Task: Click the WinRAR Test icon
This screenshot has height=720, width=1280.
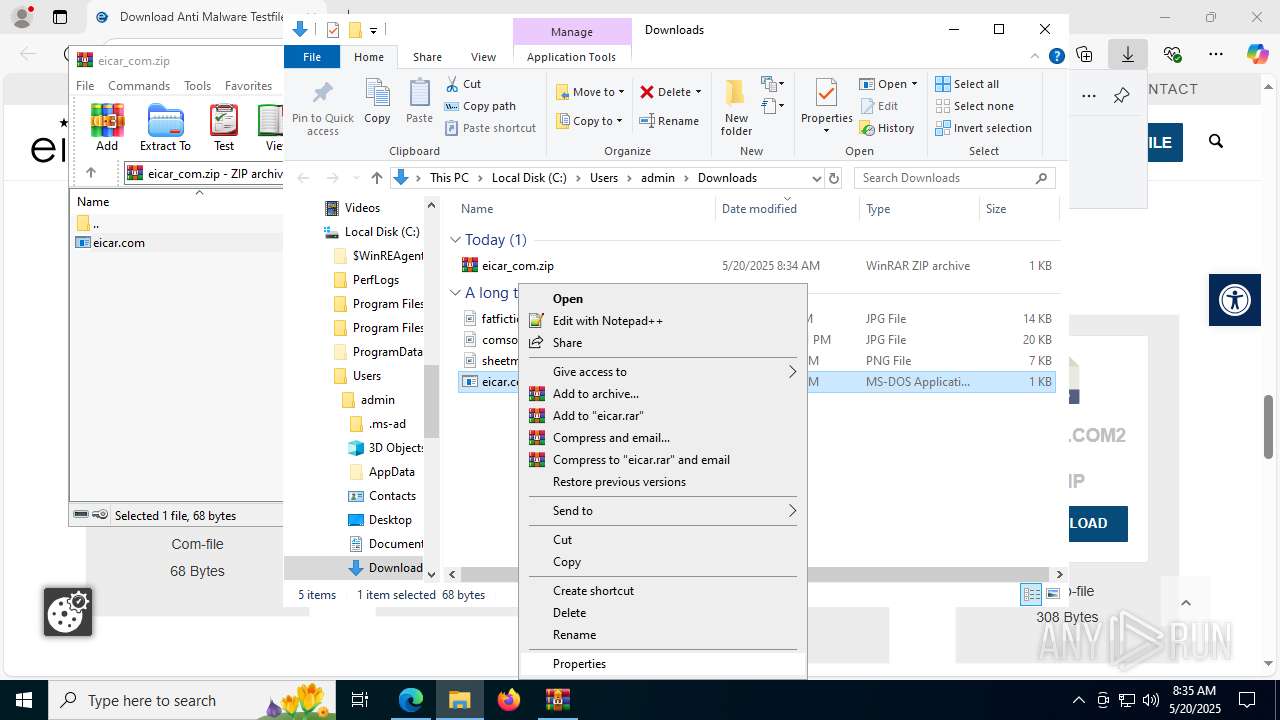Action: click(224, 127)
